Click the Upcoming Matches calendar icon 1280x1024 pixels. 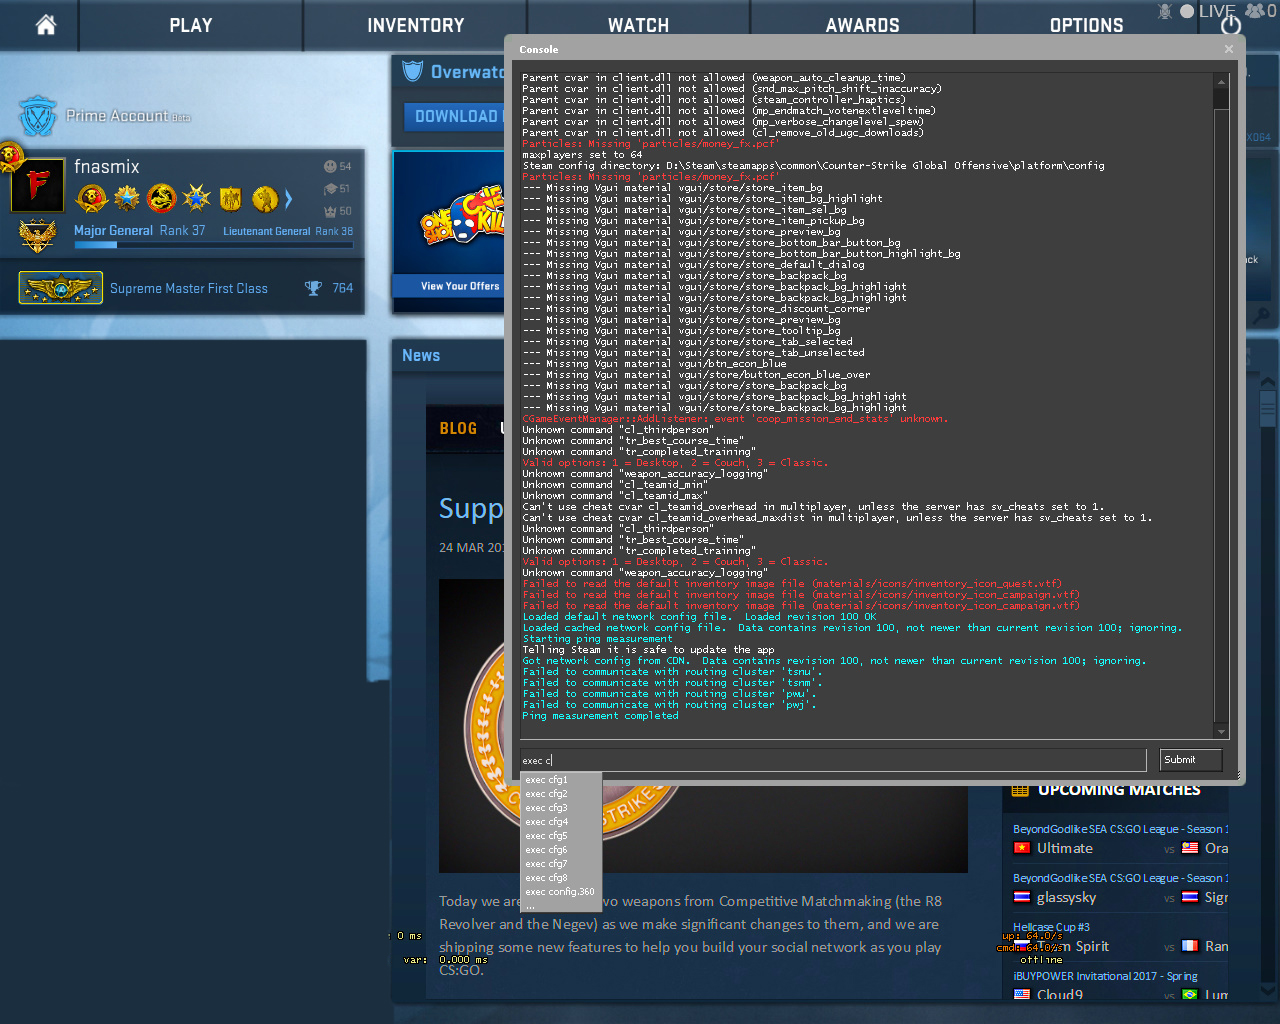point(1020,790)
